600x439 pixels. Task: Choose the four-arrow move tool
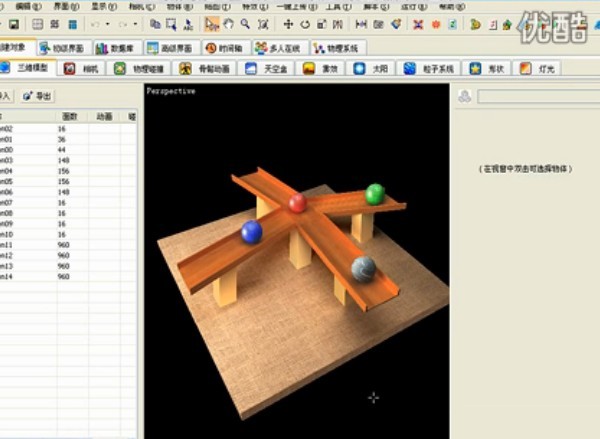(289, 24)
